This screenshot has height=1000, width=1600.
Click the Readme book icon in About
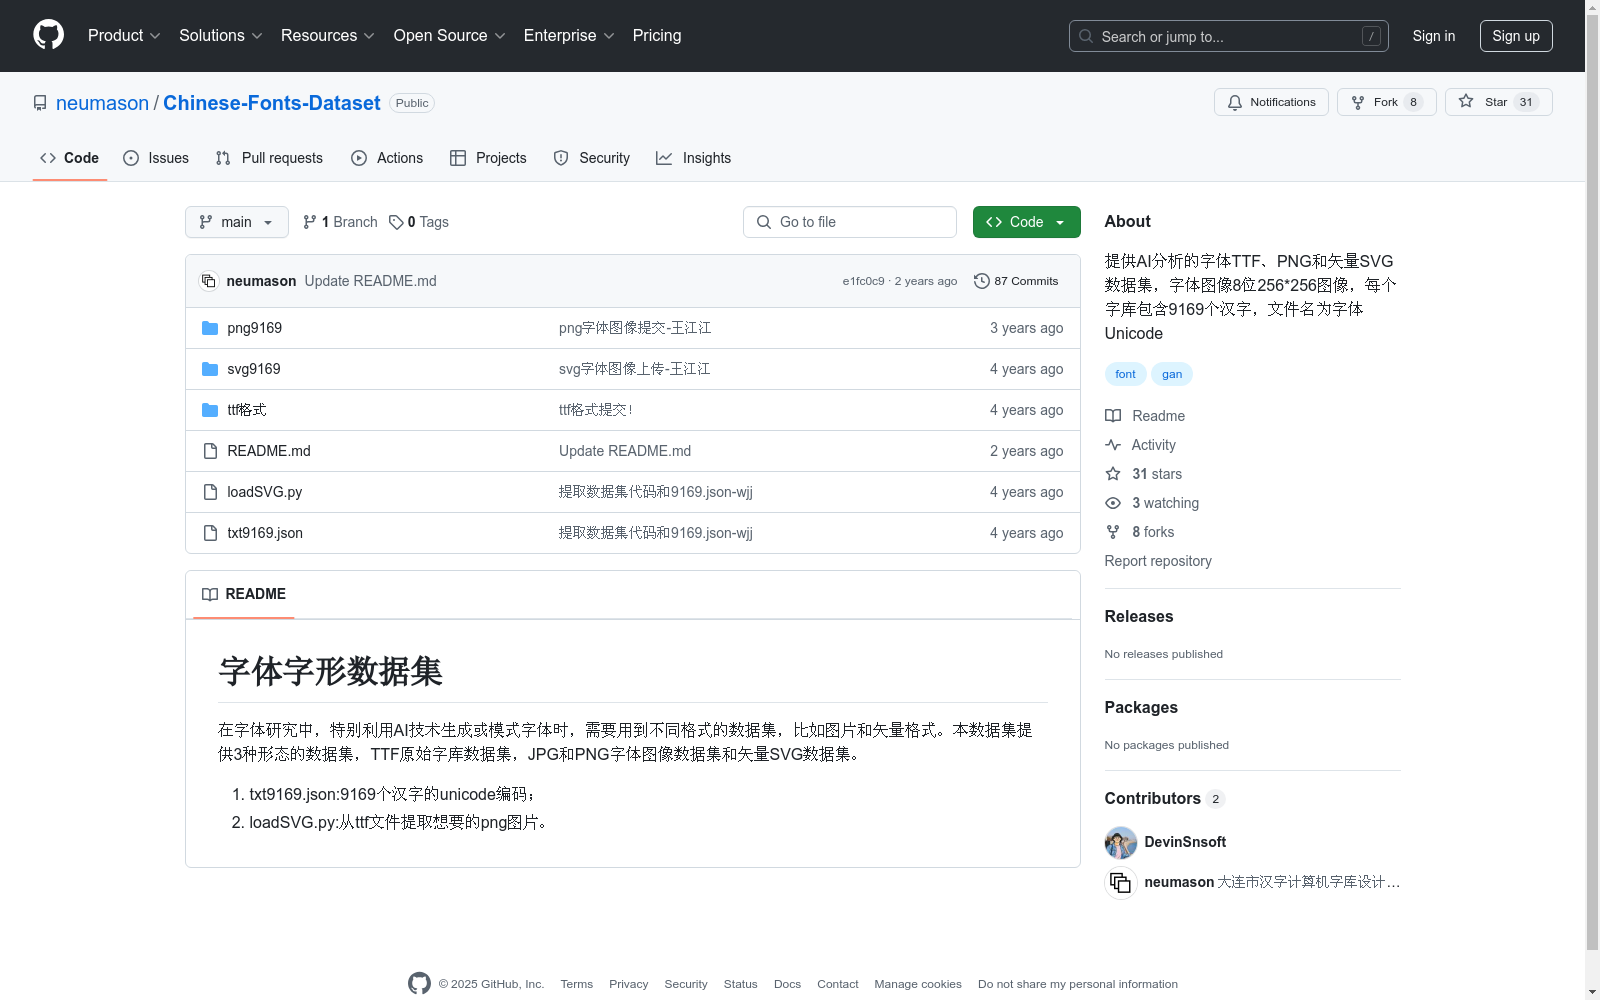tap(1113, 416)
